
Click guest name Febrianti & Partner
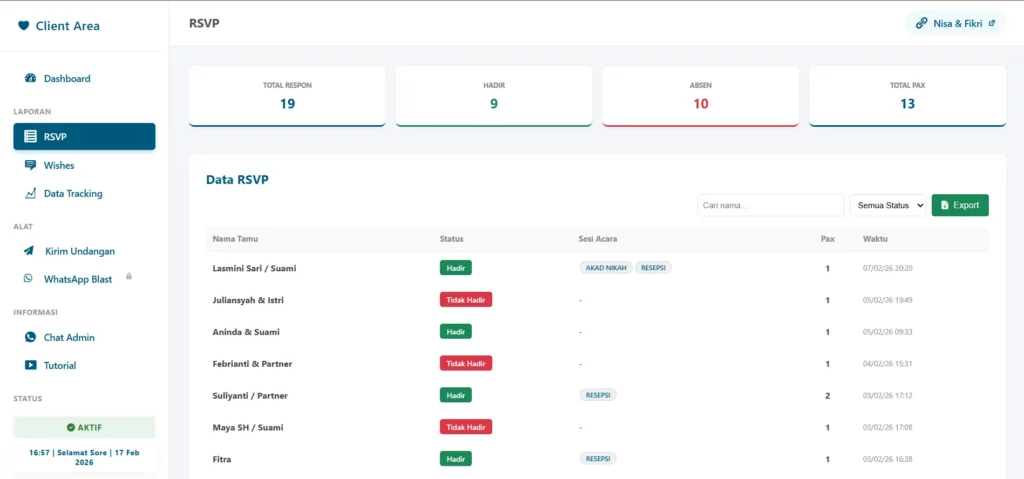click(x=251, y=363)
